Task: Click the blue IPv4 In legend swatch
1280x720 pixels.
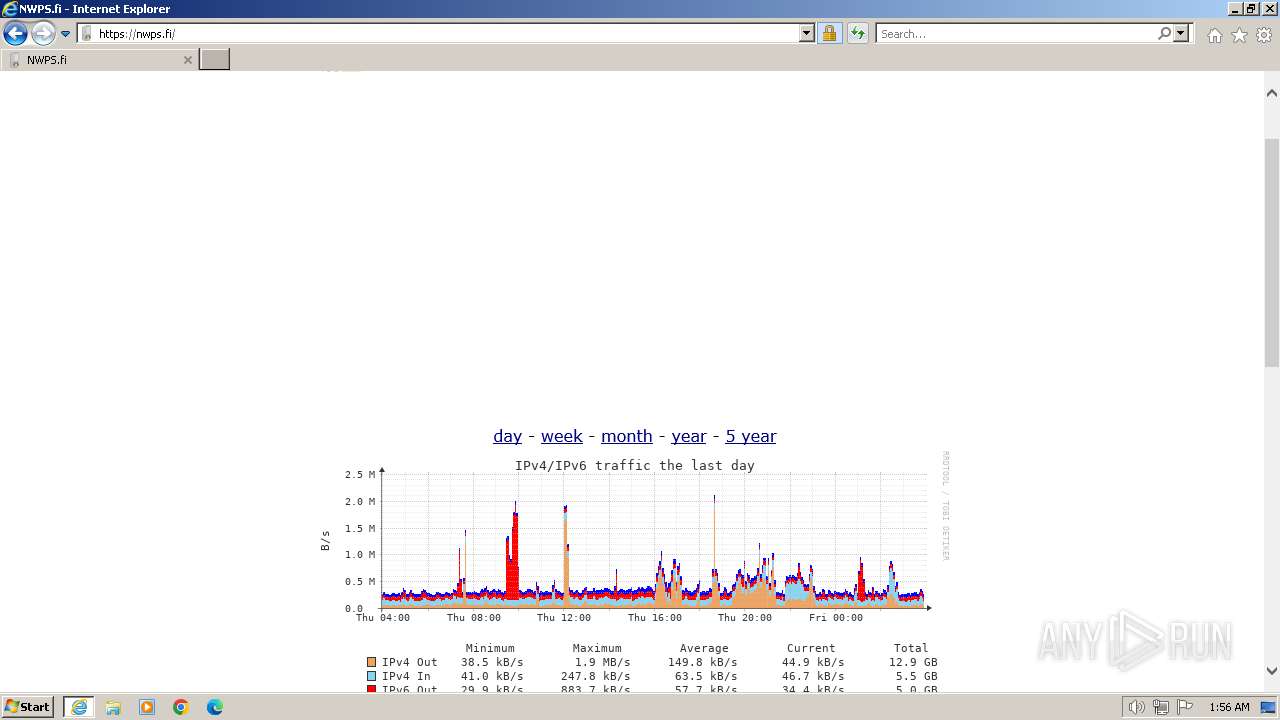Action: click(372, 676)
